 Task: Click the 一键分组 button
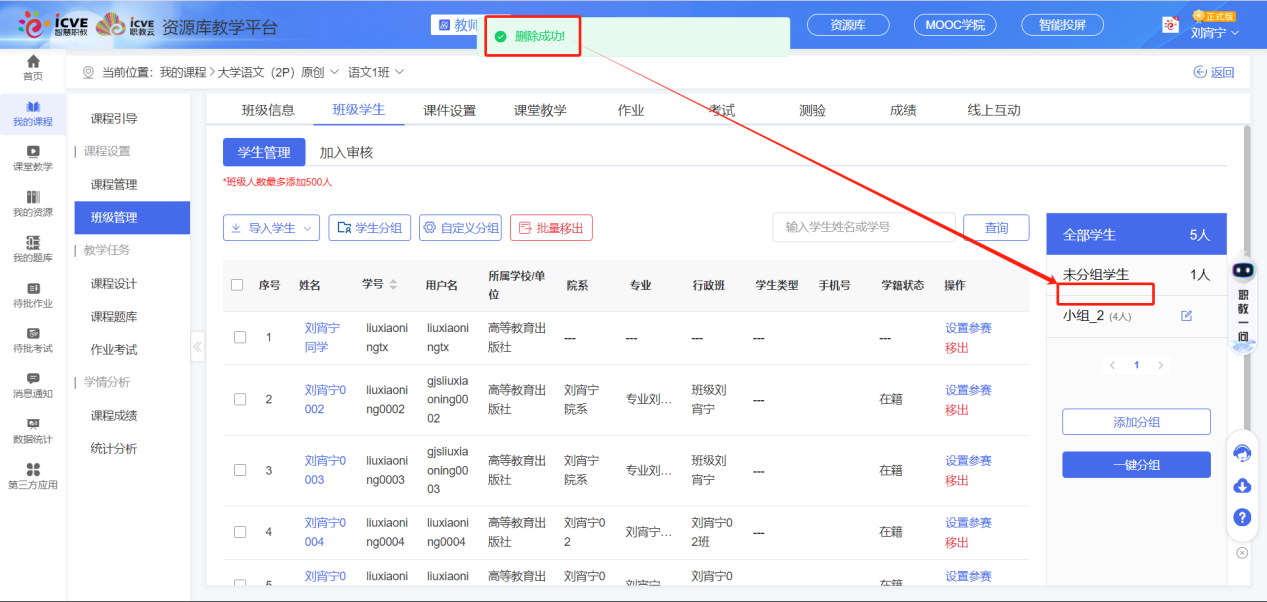[x=1136, y=465]
